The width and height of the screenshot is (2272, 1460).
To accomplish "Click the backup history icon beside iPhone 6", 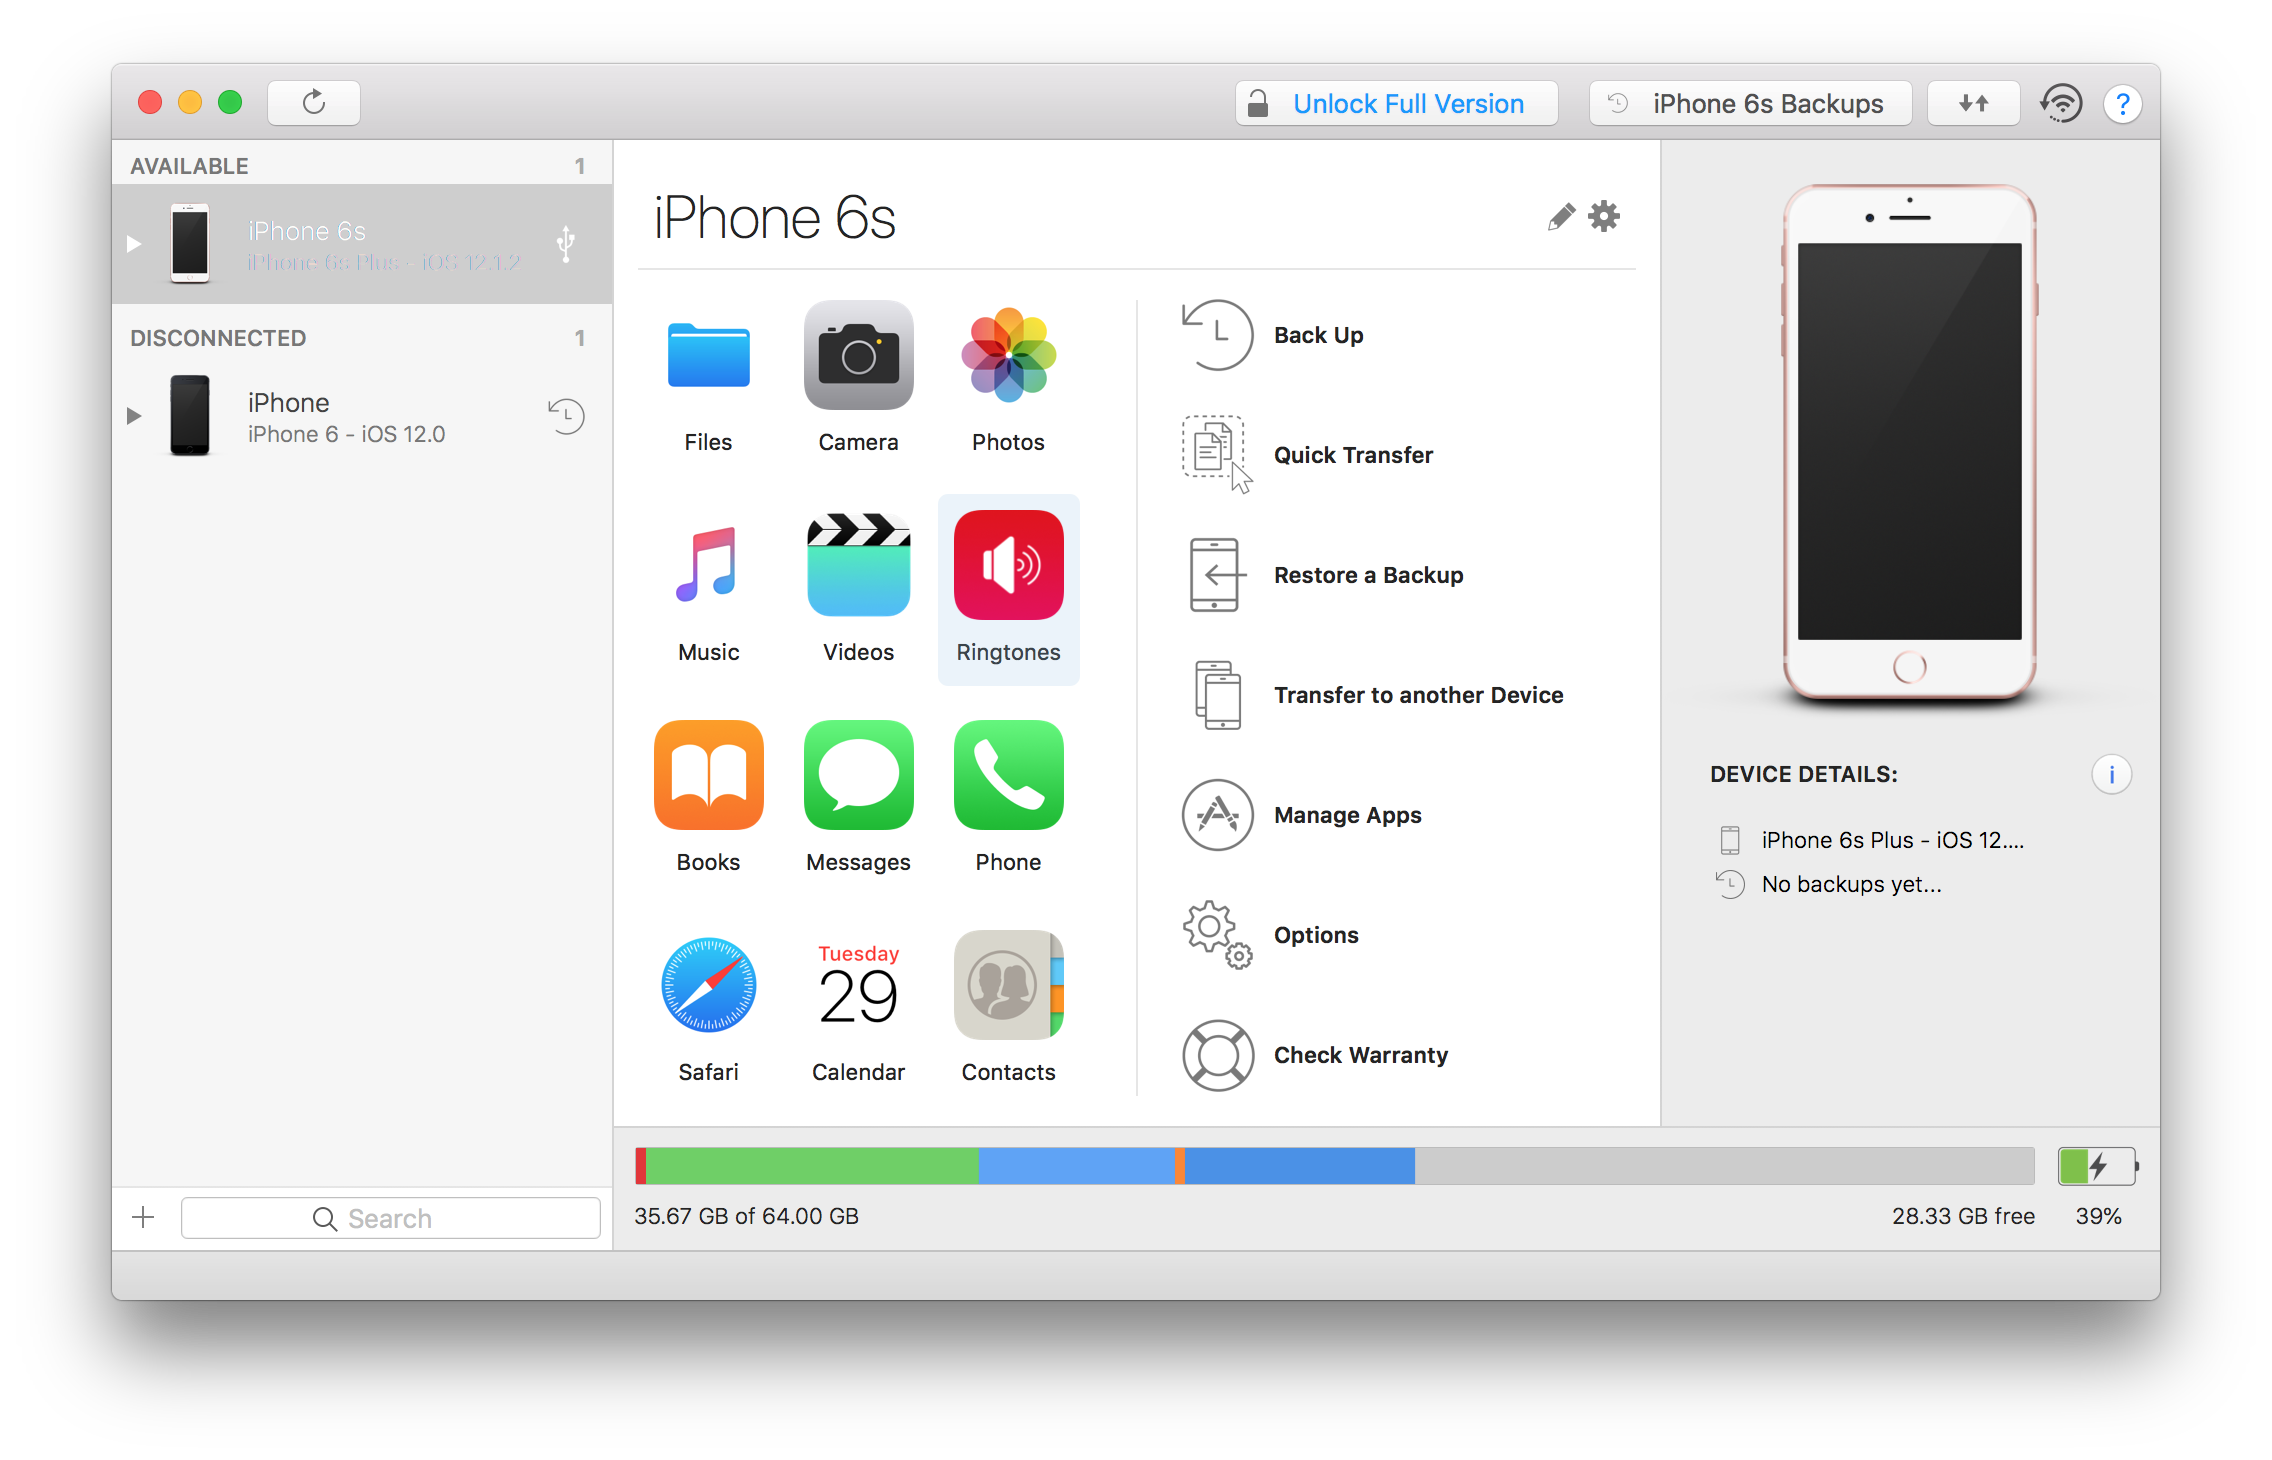I will pyautogui.click(x=566, y=415).
